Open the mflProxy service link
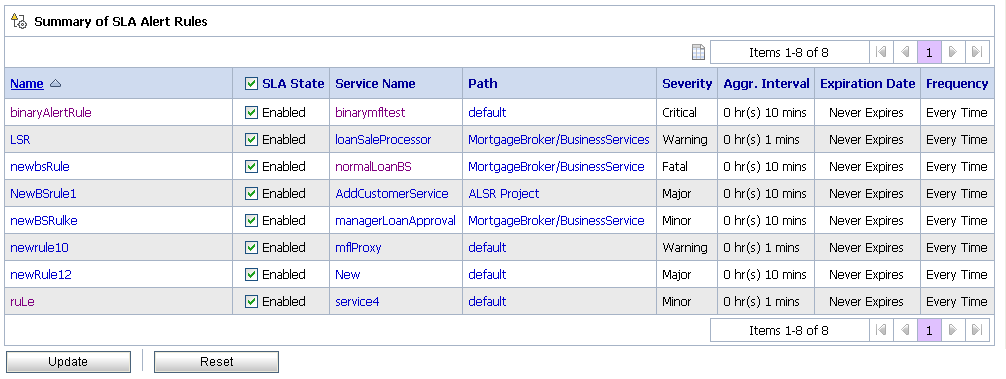1006x379 pixels. (358, 247)
